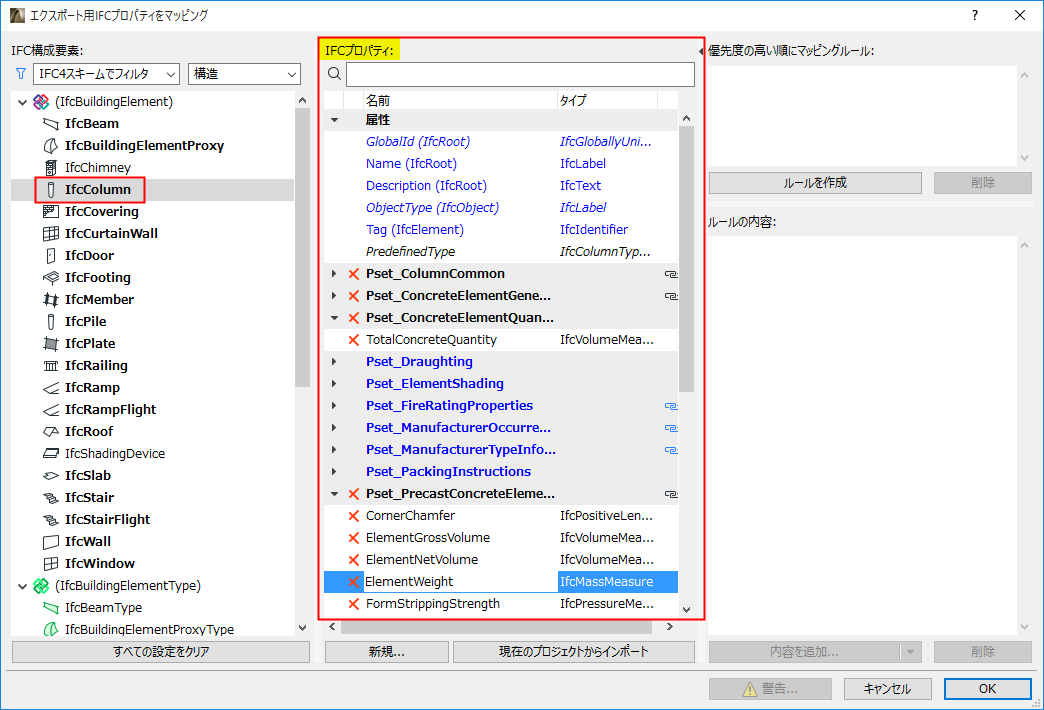Click the IfcWindow icon

tap(51, 563)
